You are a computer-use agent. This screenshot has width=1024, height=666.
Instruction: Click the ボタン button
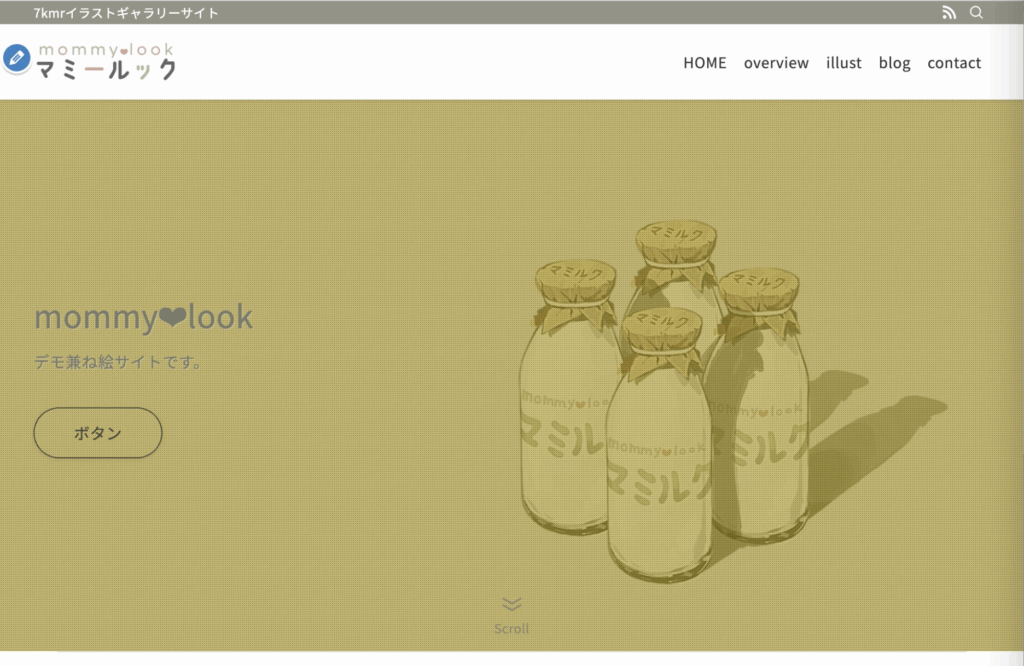98,433
